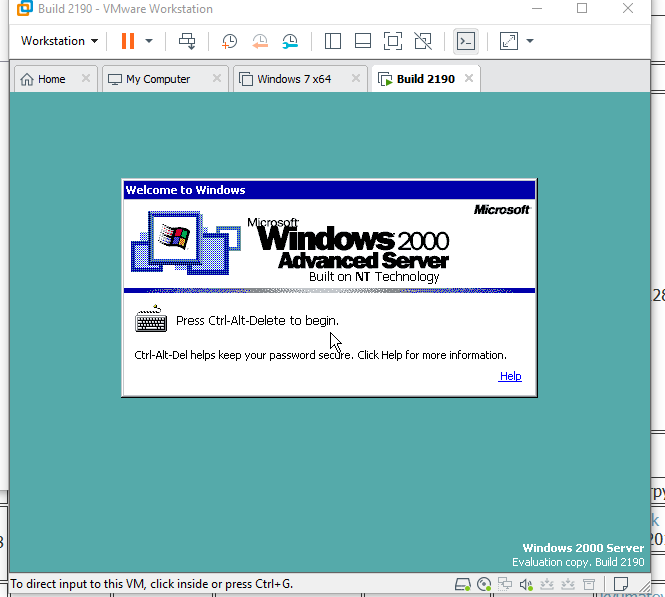Click the Help link in Welcome dialog
This screenshot has width=665, height=597.
(x=510, y=376)
